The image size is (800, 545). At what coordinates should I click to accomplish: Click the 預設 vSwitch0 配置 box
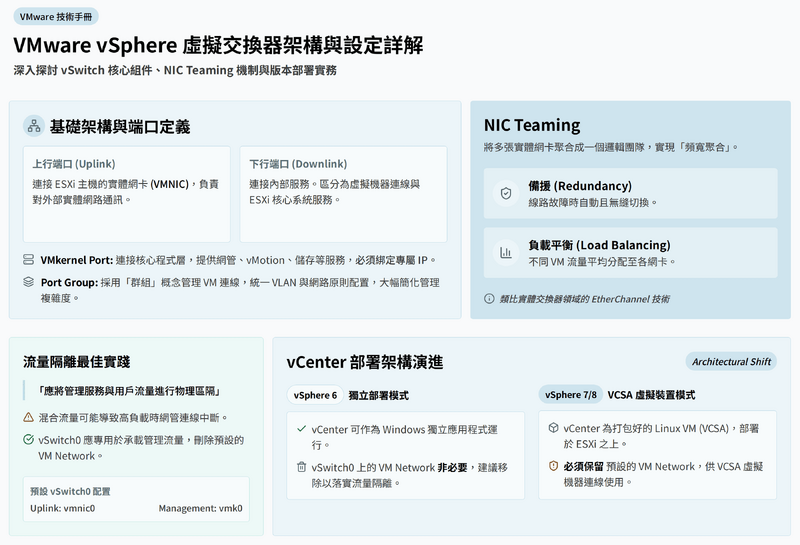[x=136, y=499]
